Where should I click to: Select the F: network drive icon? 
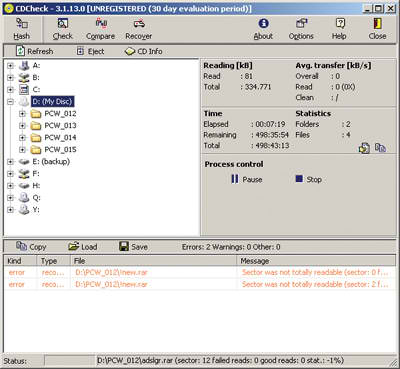pyautogui.click(x=24, y=174)
